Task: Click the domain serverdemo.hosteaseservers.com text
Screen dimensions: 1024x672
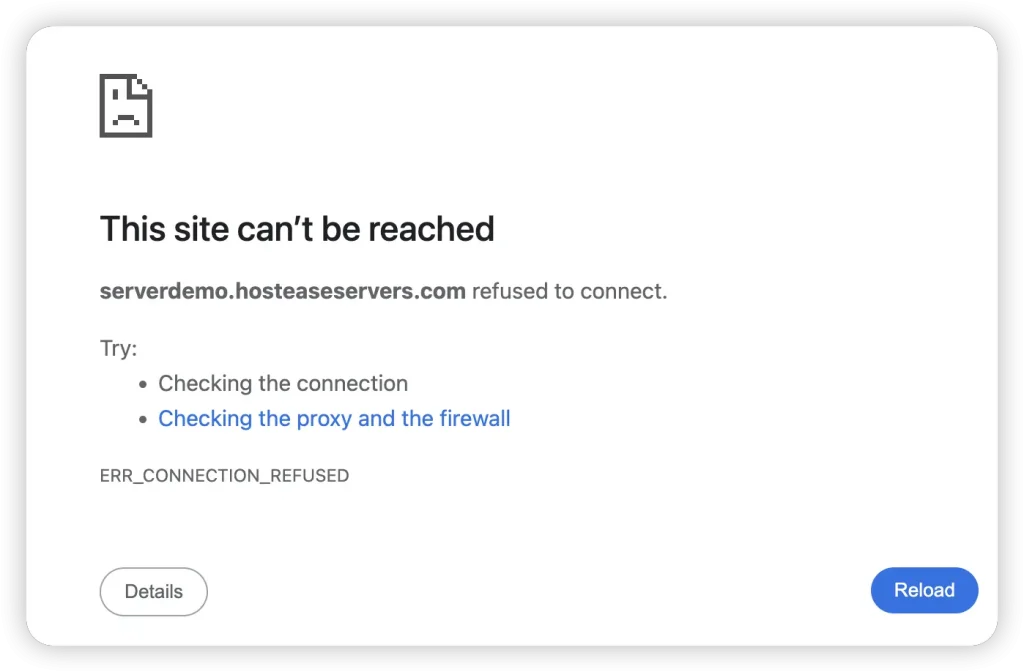Action: click(282, 291)
